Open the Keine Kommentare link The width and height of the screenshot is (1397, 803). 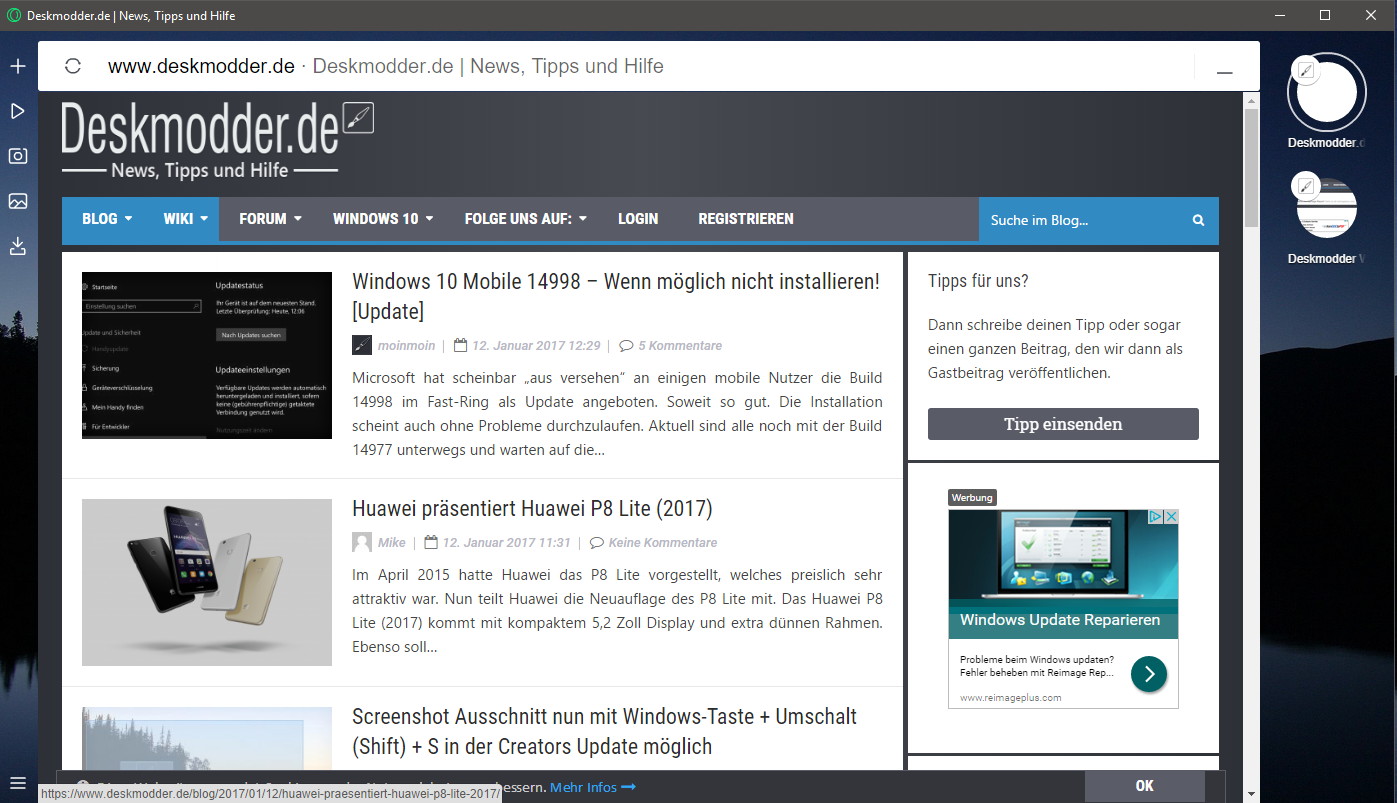click(663, 543)
